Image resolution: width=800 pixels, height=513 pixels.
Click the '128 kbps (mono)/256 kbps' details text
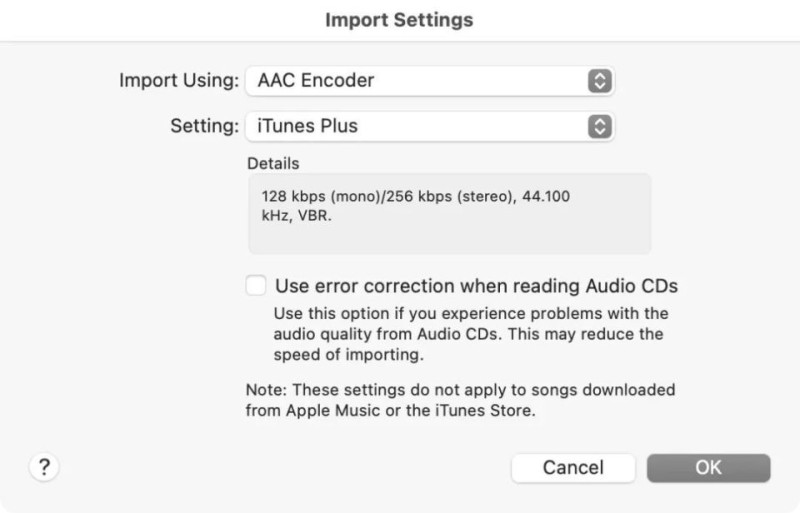[416, 197]
